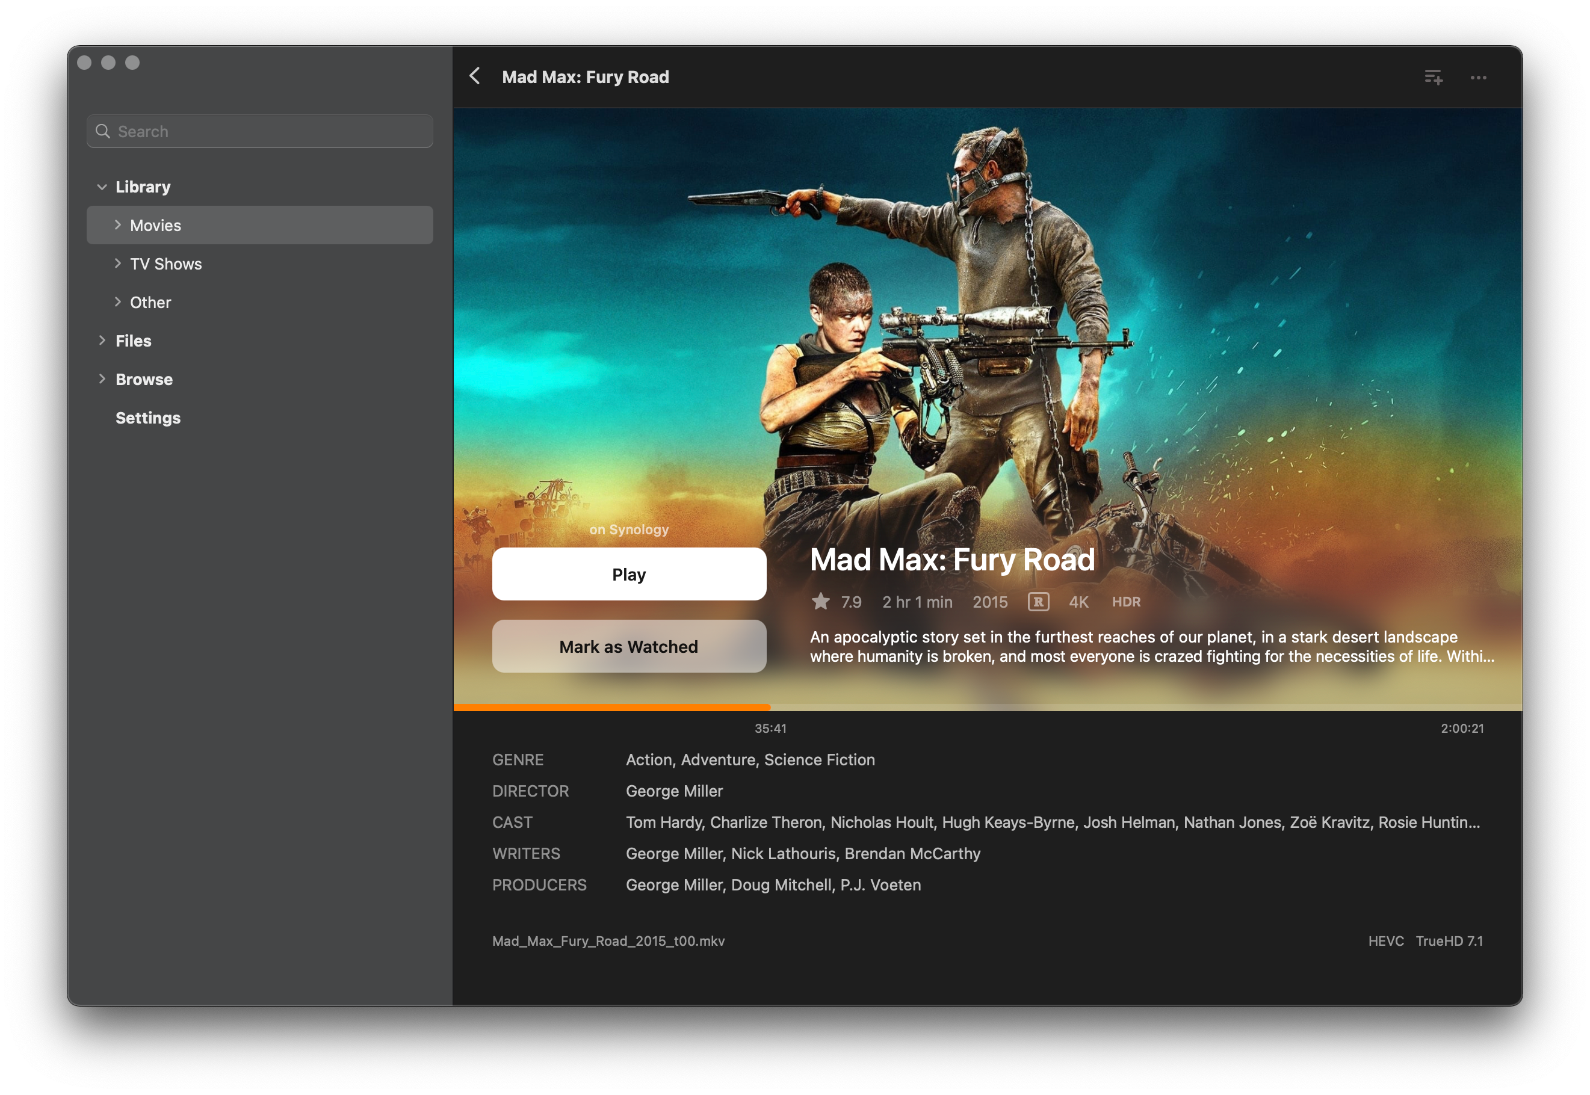Click the red close window button
The height and width of the screenshot is (1095, 1590).
(x=84, y=62)
